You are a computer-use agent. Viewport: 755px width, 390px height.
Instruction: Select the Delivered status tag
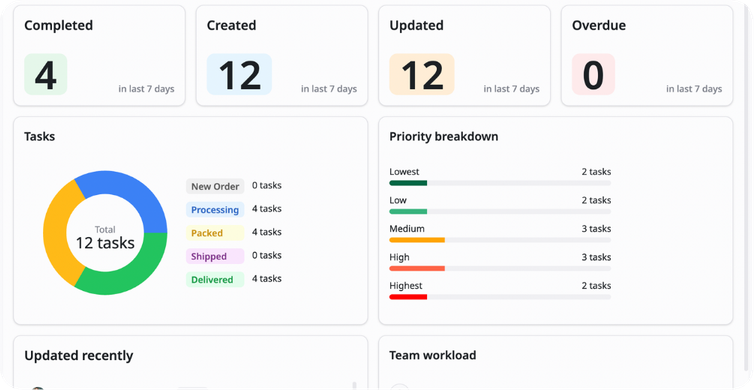pyautogui.click(x=215, y=280)
